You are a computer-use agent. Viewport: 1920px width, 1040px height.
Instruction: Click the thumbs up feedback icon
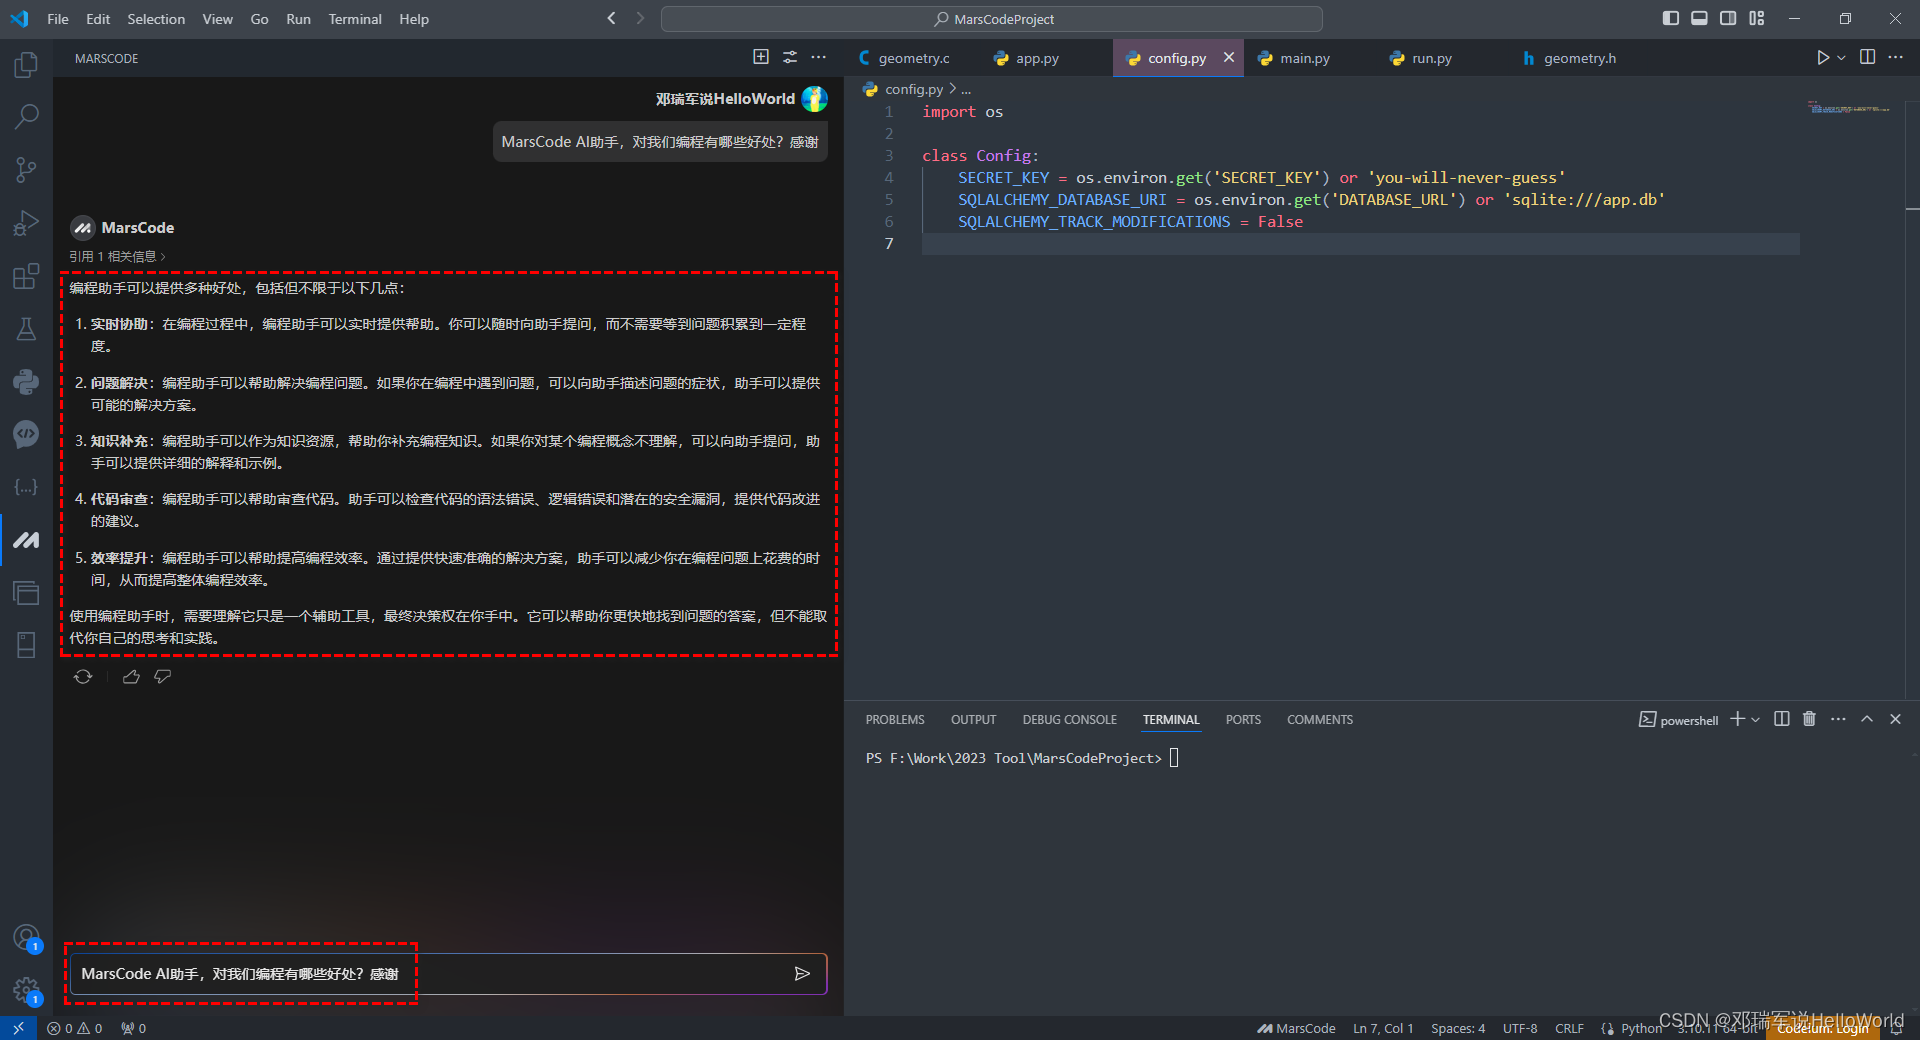coord(131,677)
